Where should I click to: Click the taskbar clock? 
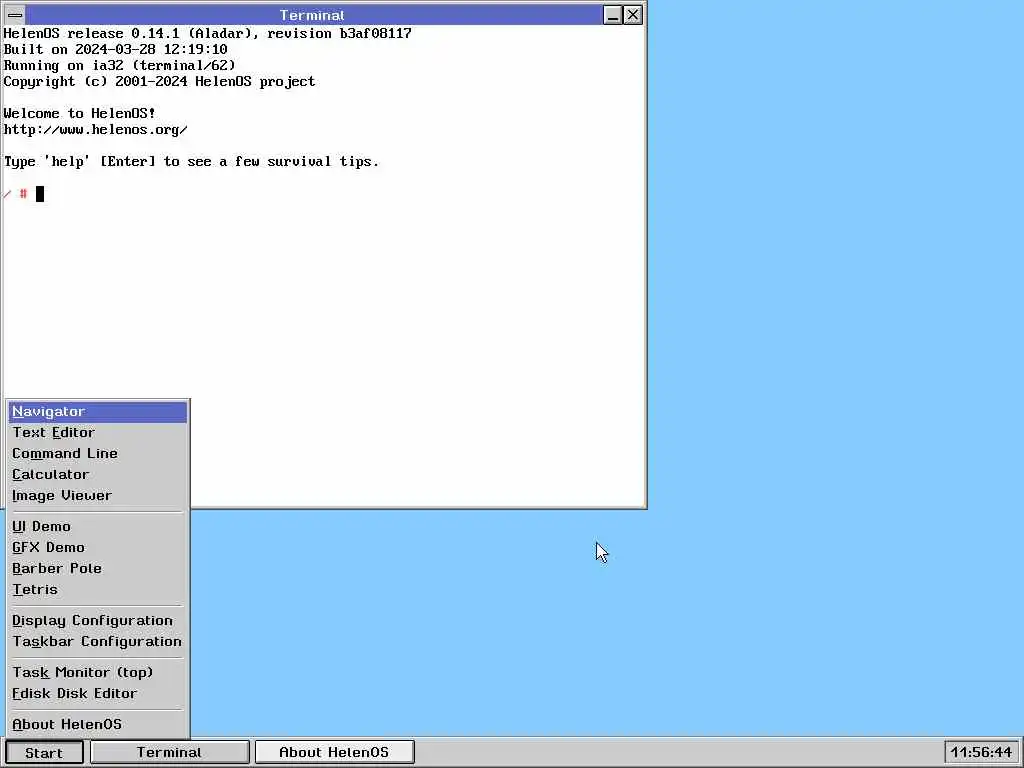(981, 752)
